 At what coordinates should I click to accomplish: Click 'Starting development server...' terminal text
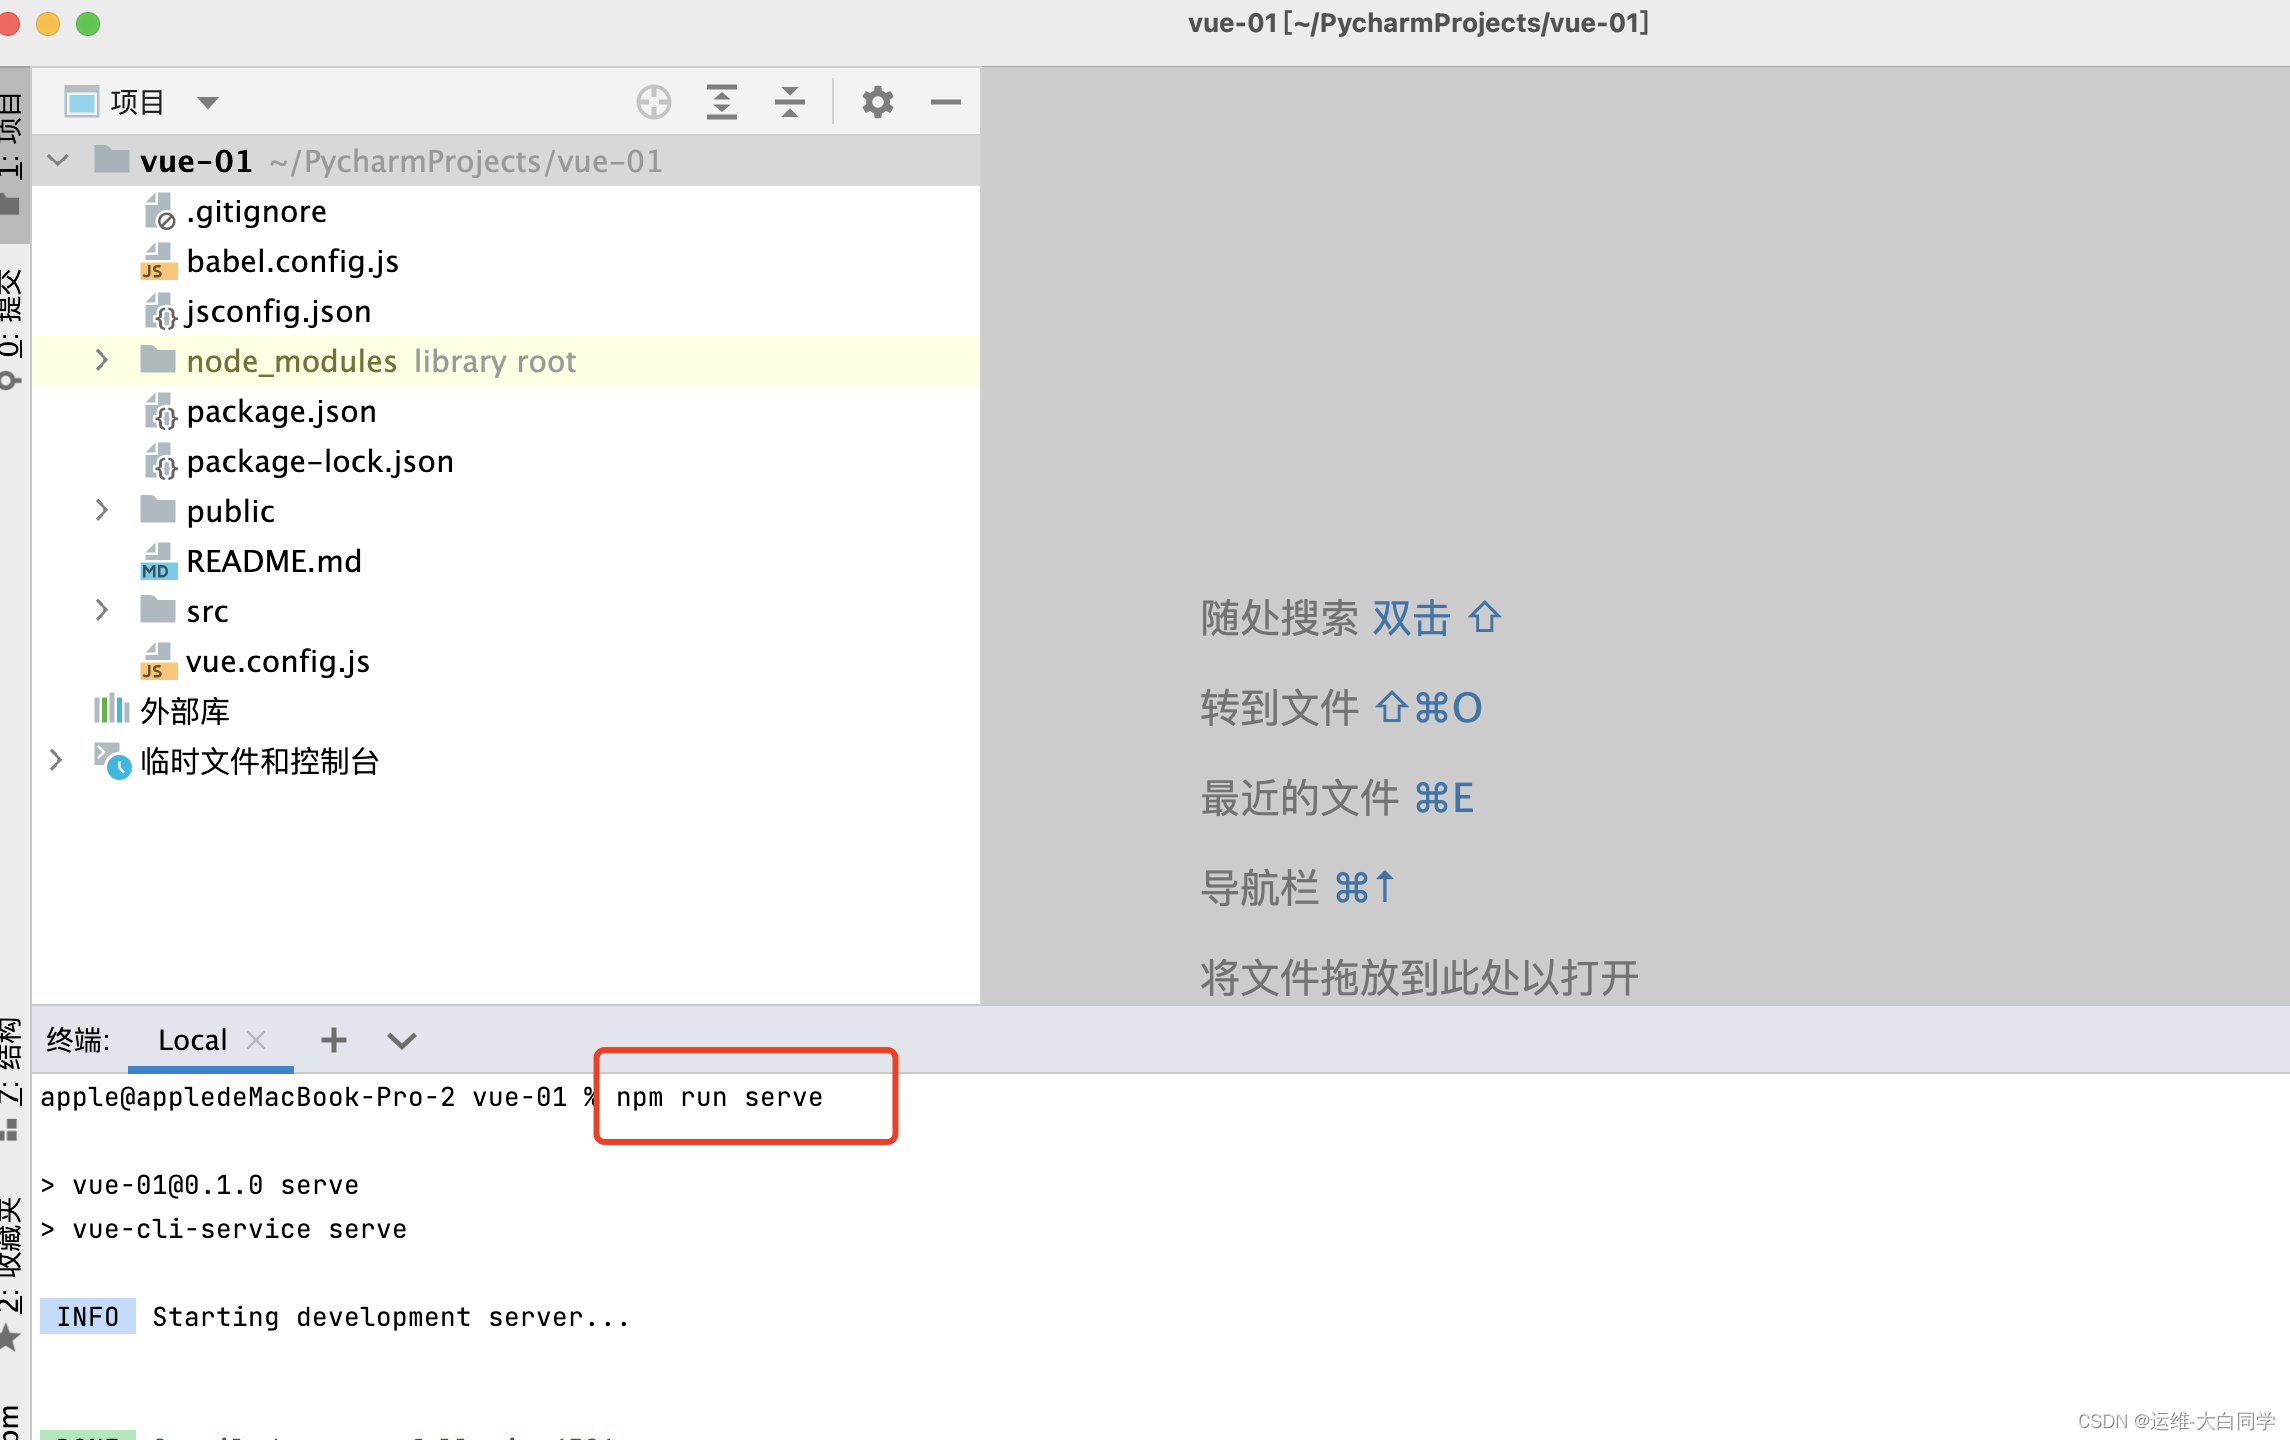[391, 1317]
